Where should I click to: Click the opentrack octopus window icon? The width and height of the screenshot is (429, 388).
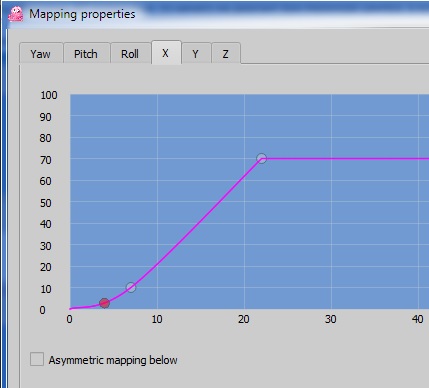tap(16, 14)
